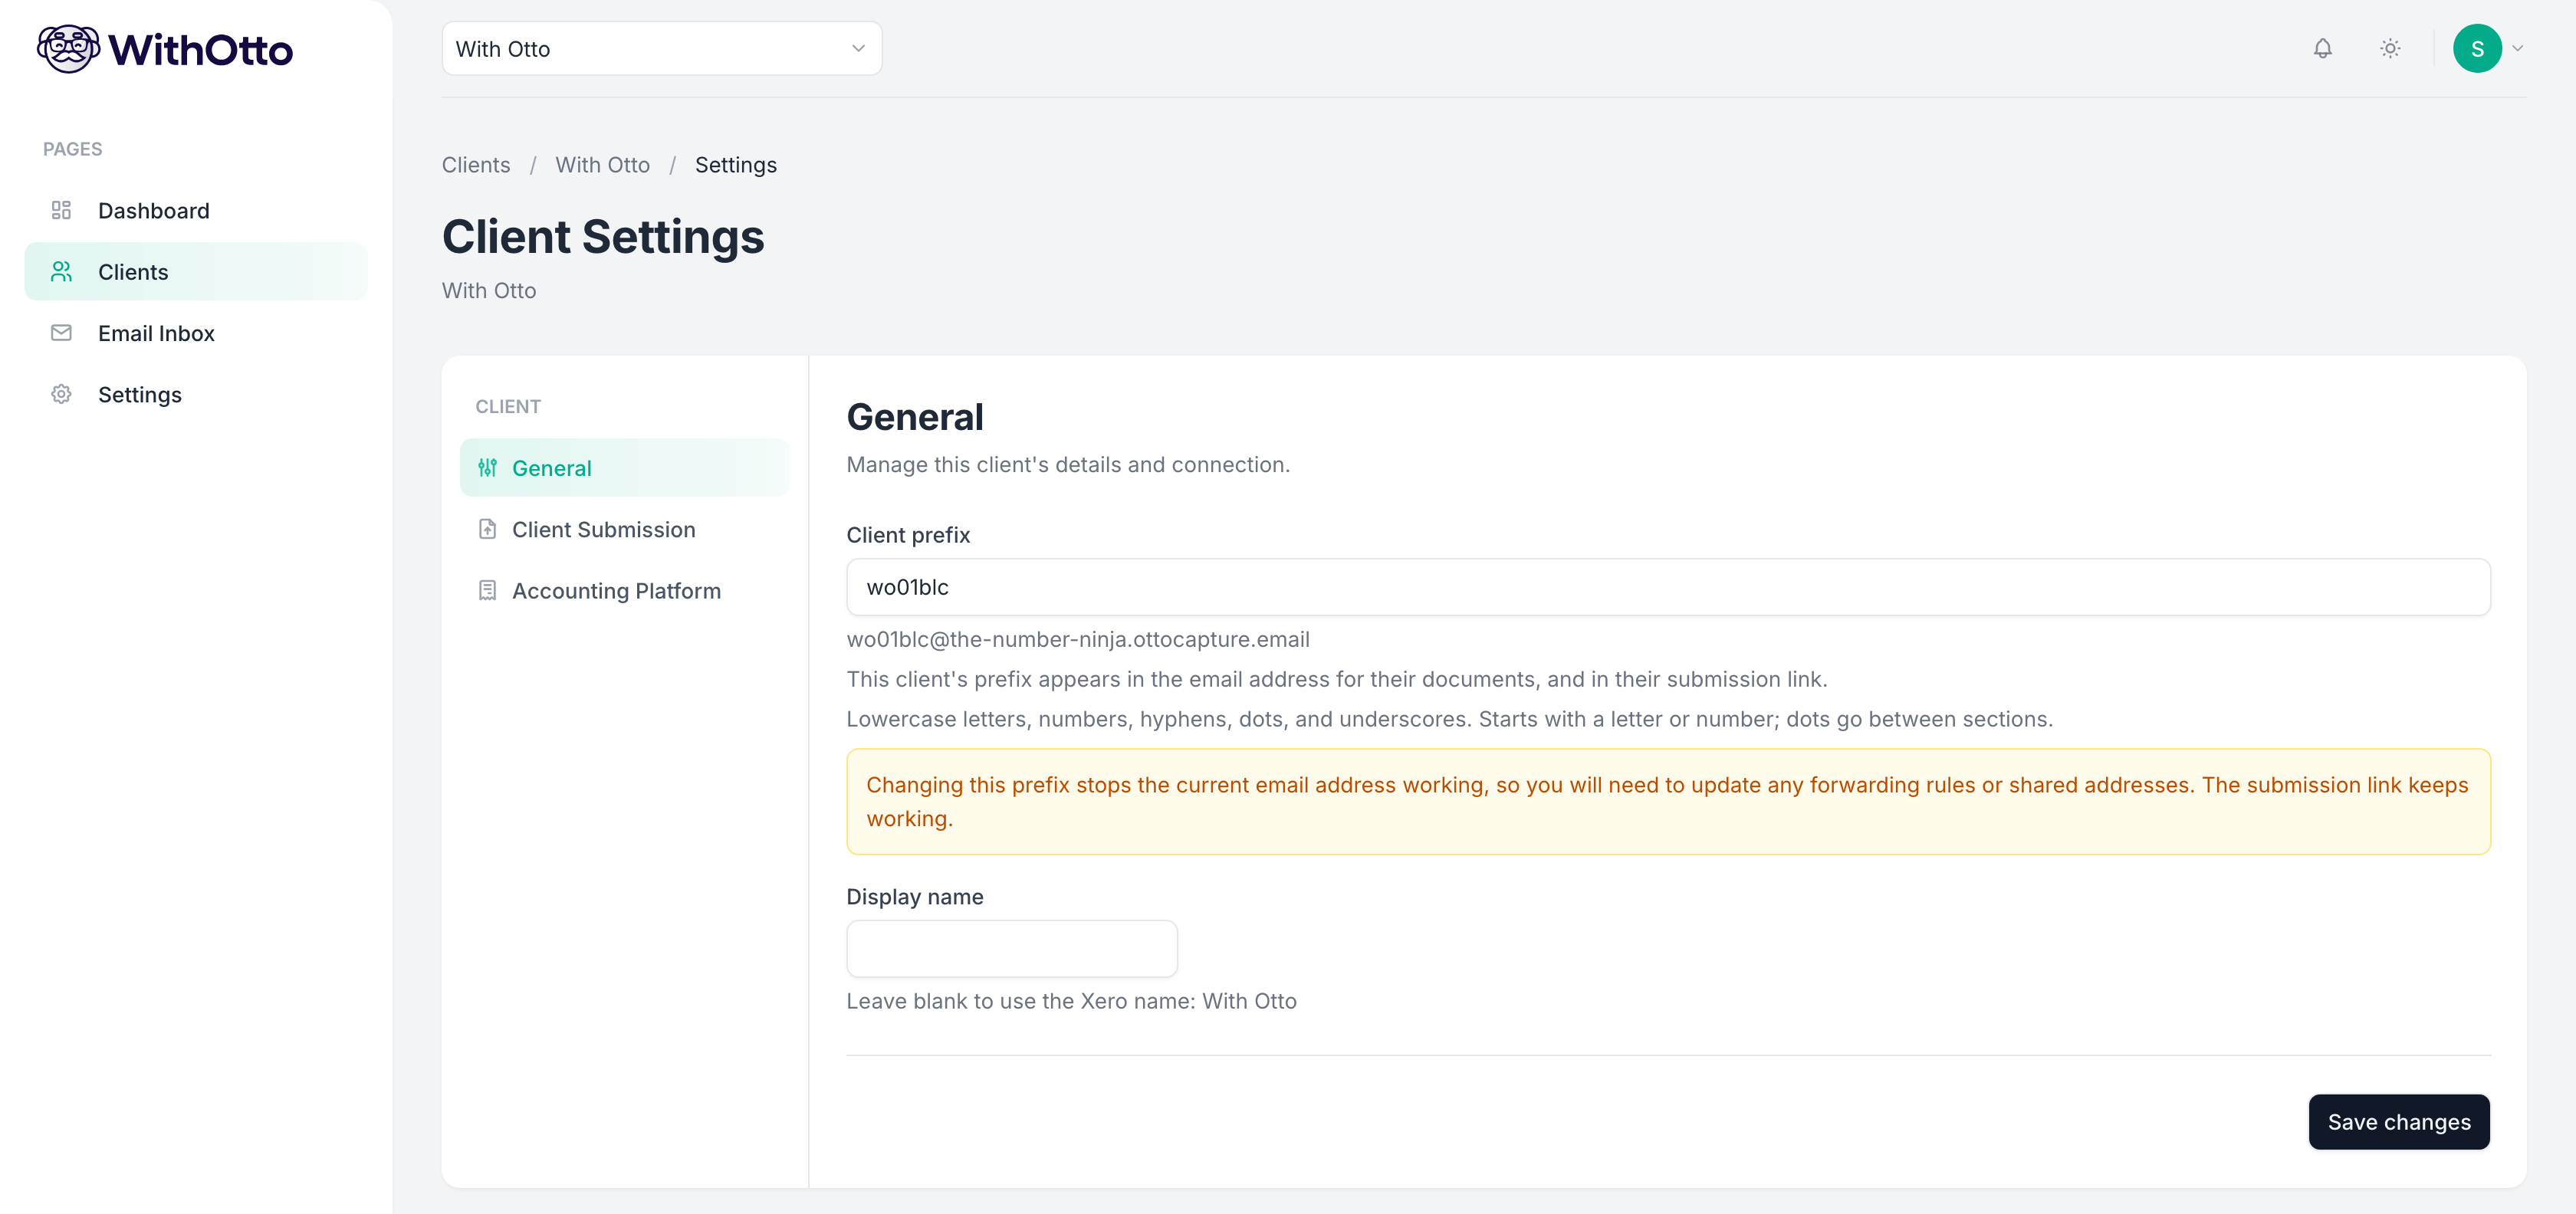Viewport: 2576px width, 1214px height.
Task: Click the Client Submission document icon
Action: pyautogui.click(x=487, y=529)
